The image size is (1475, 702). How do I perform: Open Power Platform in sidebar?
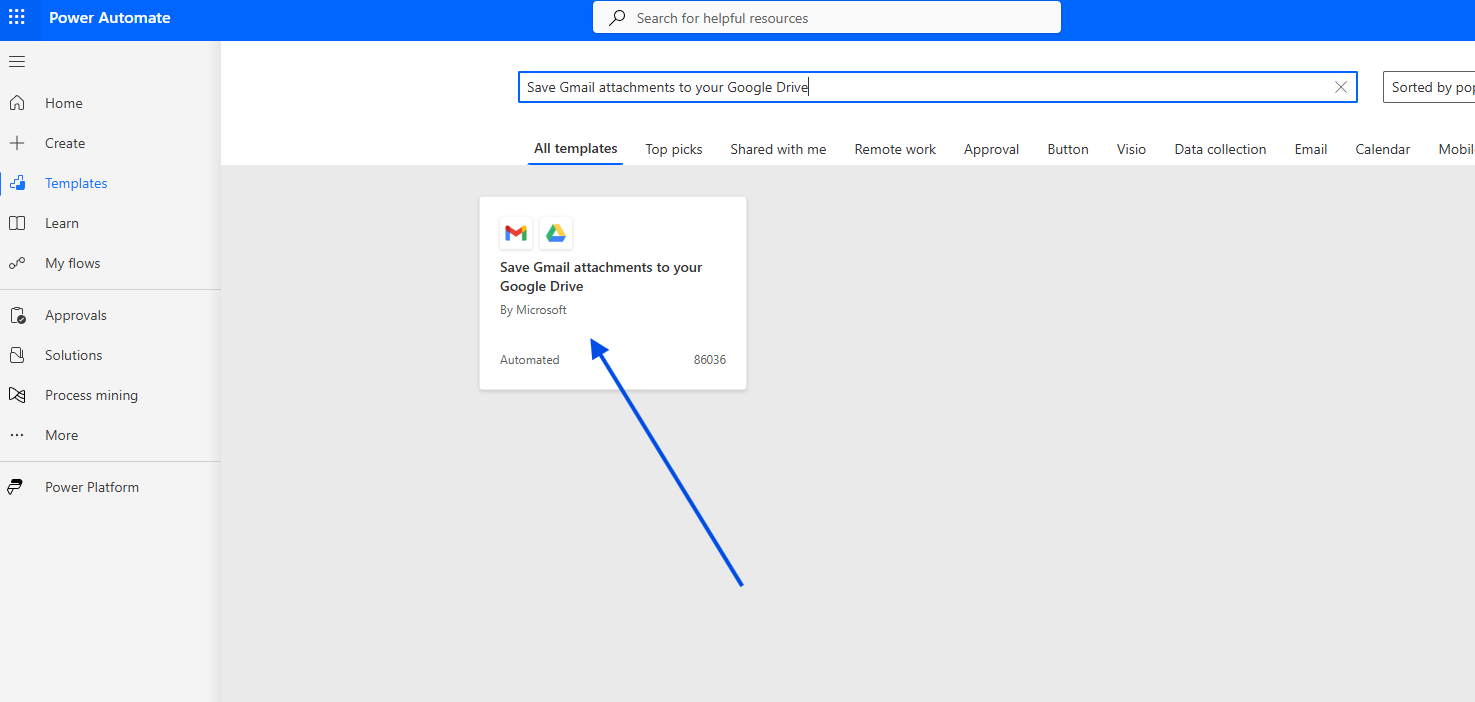pos(91,487)
